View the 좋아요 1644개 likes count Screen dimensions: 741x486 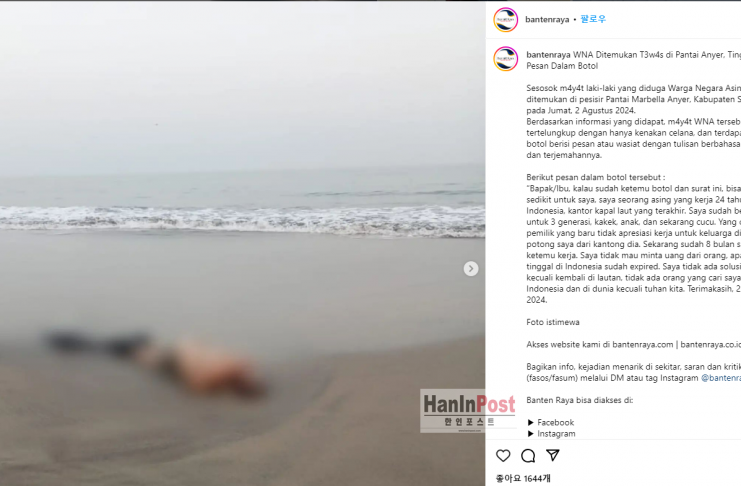523,478
